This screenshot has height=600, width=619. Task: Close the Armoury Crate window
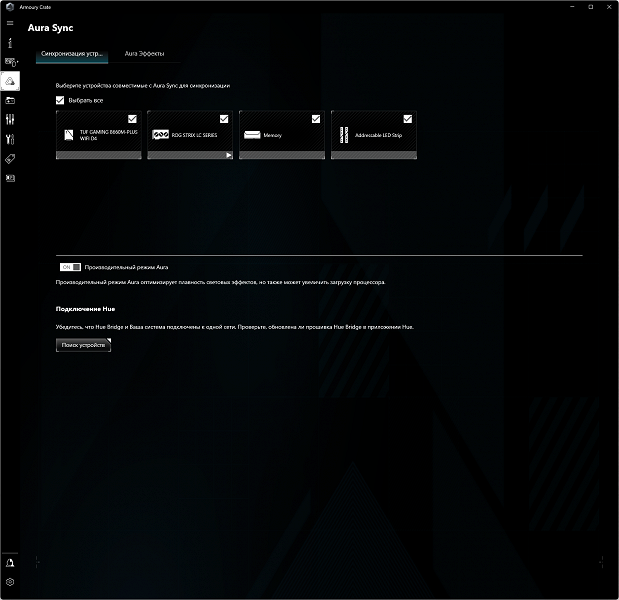[x=609, y=7]
